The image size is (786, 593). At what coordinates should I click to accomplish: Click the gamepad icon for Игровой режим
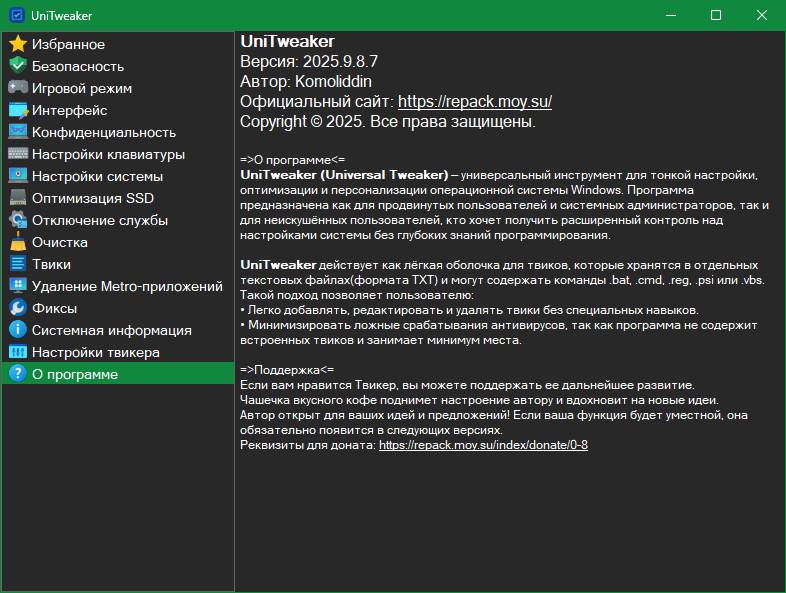[x=18, y=88]
